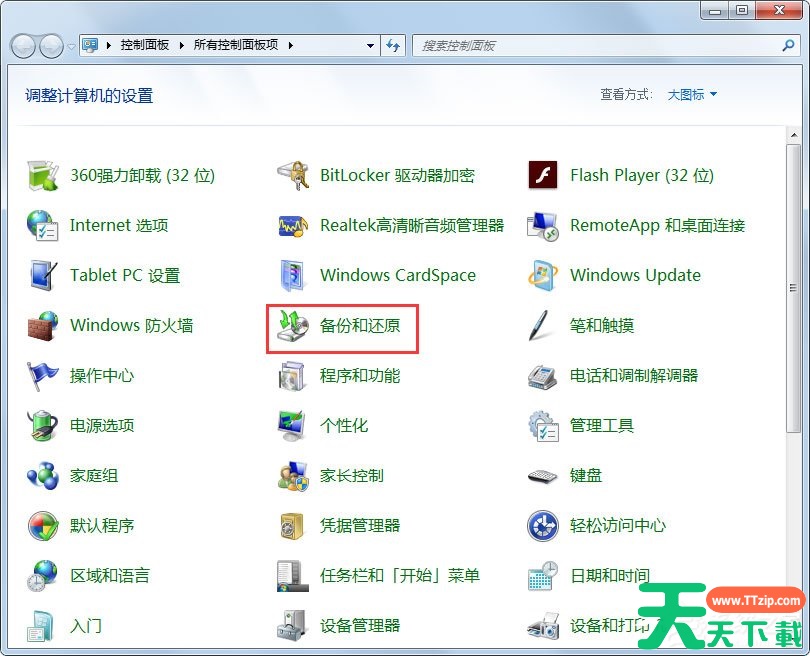Close the control panel window
This screenshot has width=810, height=656.
780,10
